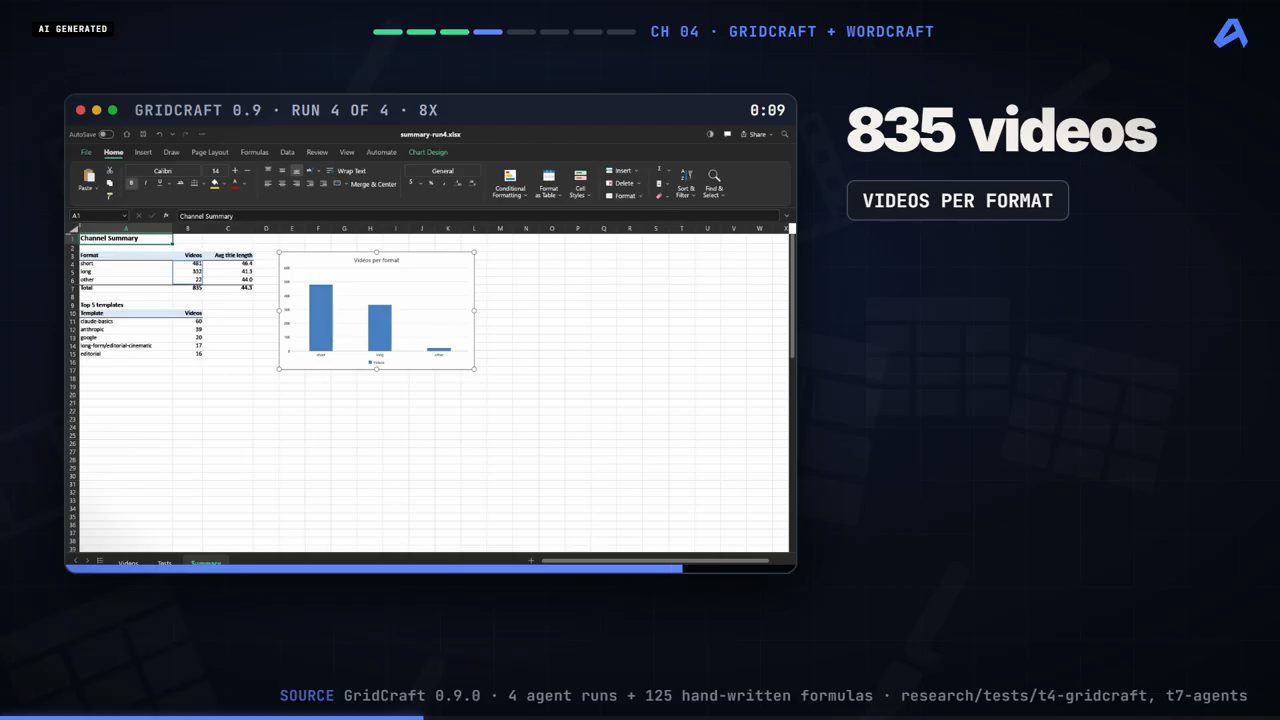Click the Format Painter brush icon
Image resolution: width=1280 pixels, height=720 pixels.
pyautogui.click(x=110, y=196)
